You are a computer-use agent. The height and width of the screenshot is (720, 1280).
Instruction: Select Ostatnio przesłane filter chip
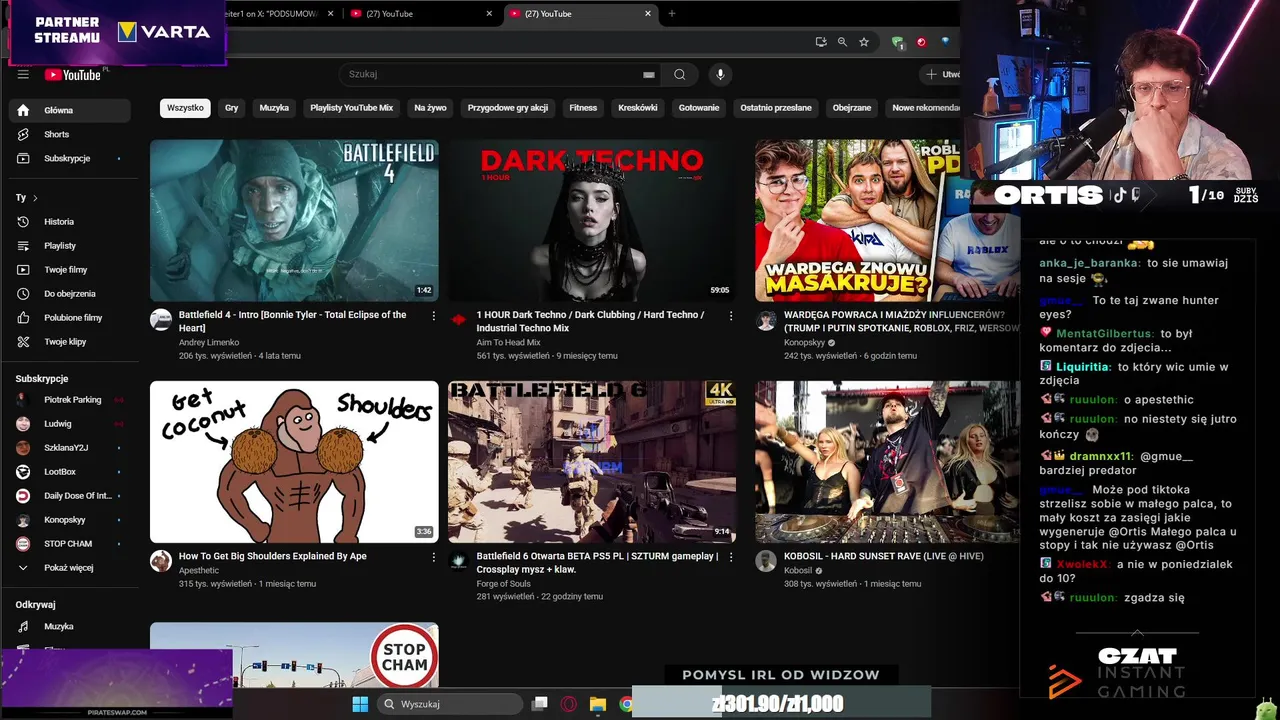776,108
